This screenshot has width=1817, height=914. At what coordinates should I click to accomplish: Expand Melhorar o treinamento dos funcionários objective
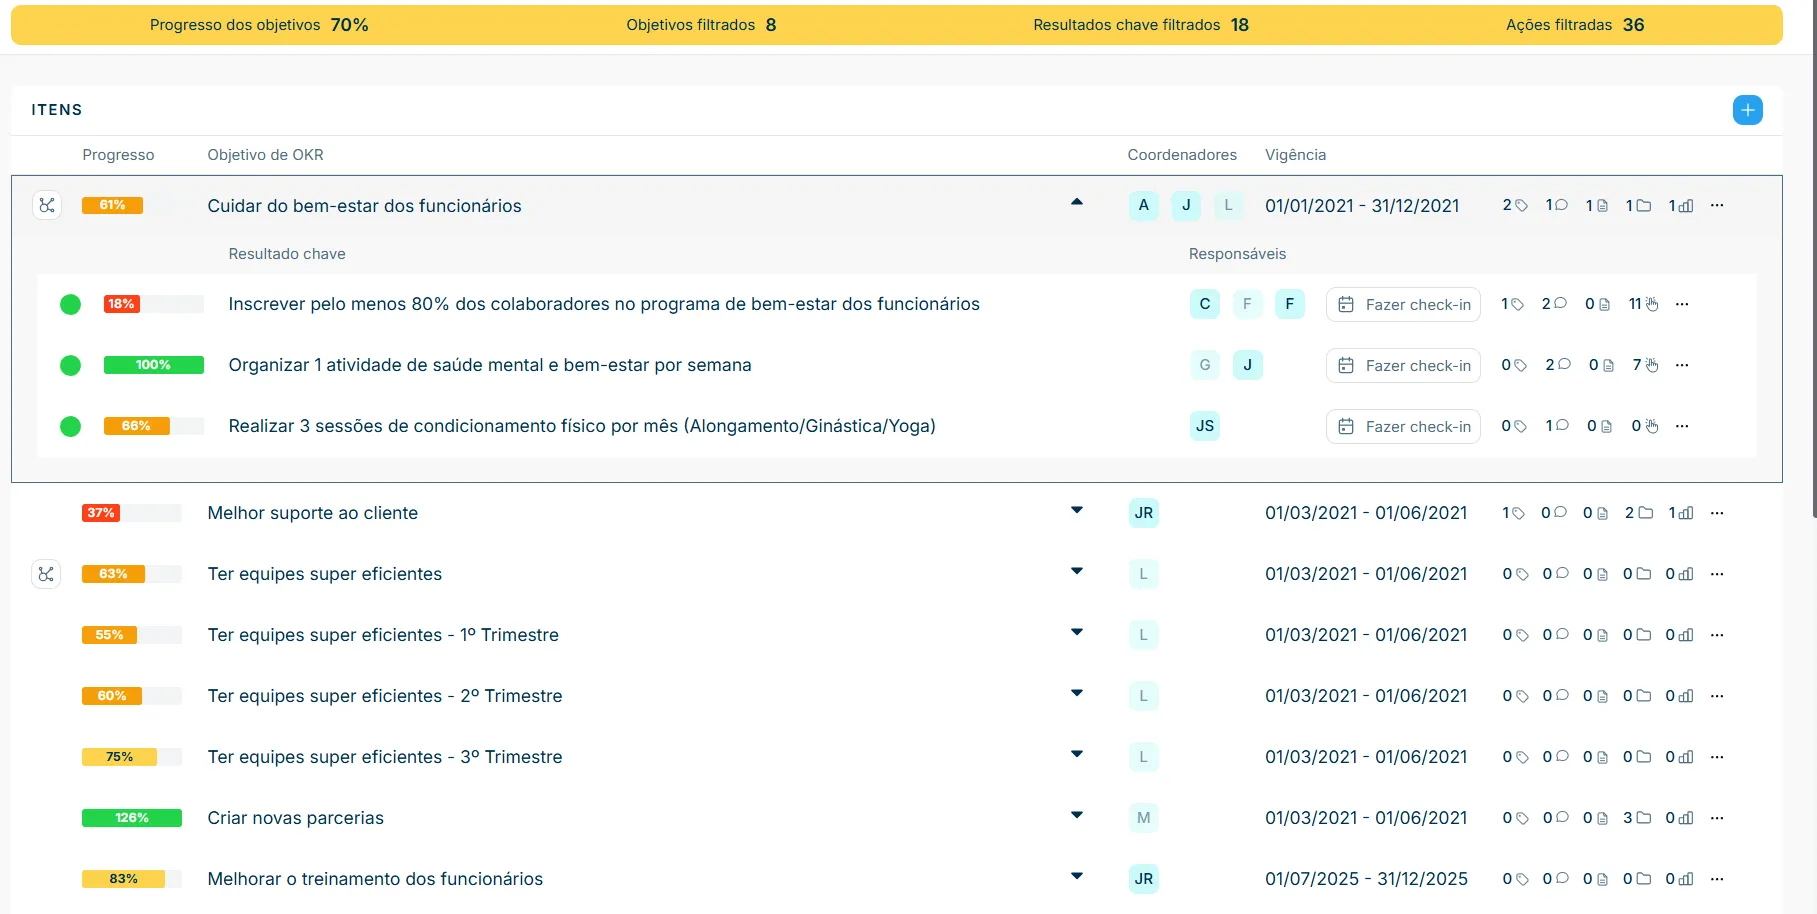(x=1077, y=876)
